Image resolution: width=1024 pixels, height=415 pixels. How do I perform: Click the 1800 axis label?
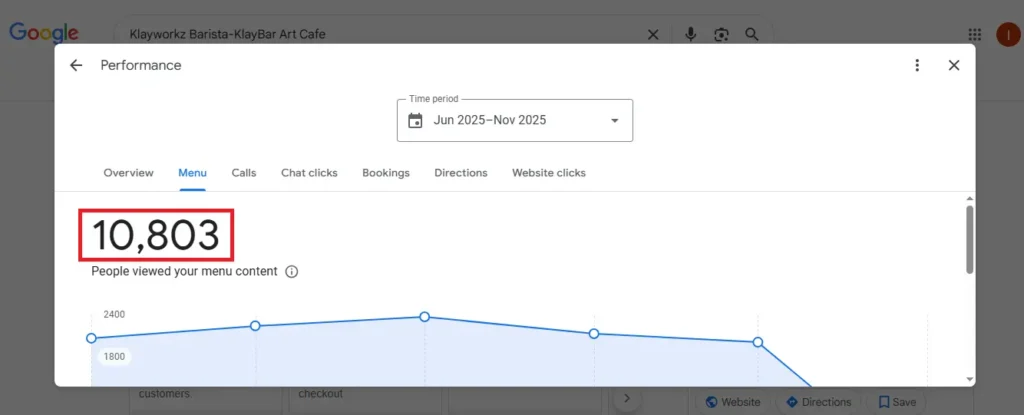pyautogui.click(x=114, y=357)
